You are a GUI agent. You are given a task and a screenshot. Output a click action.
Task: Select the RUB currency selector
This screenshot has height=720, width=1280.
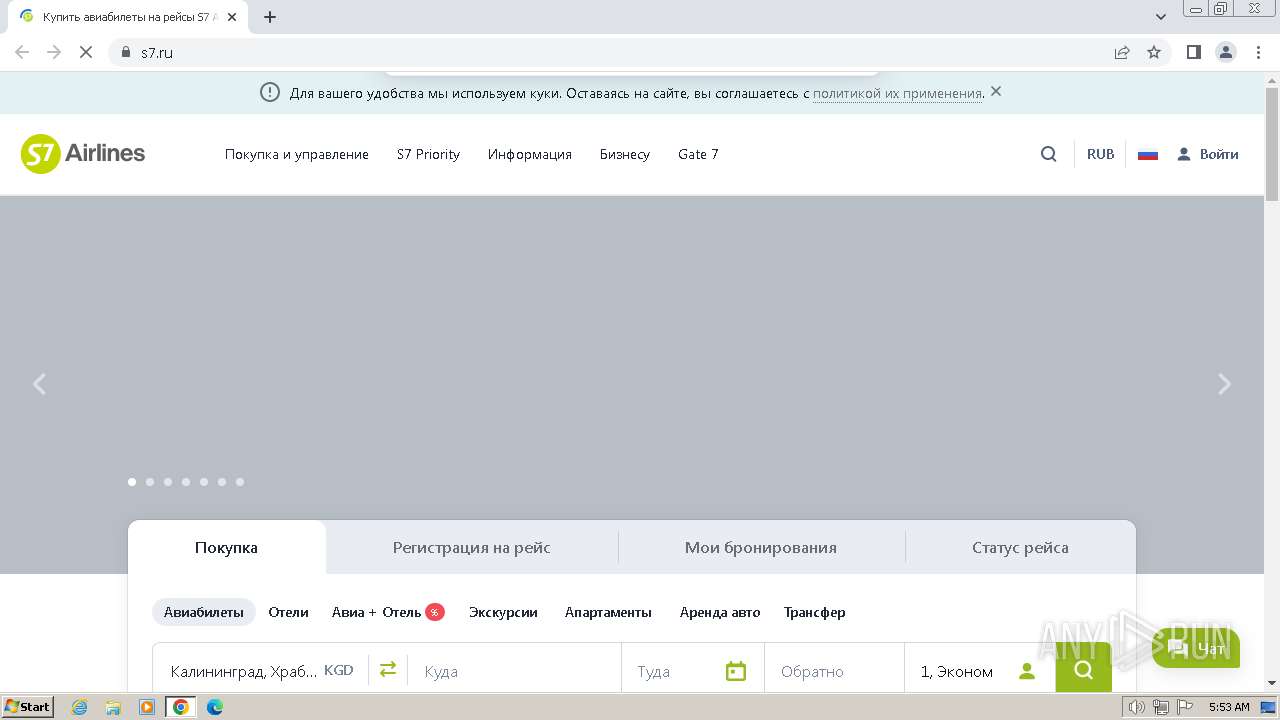tap(1100, 154)
